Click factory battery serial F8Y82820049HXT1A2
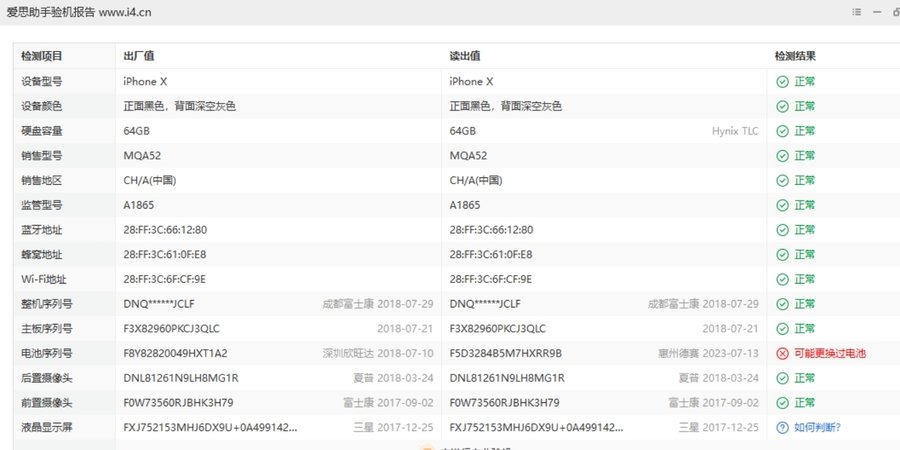 175,353
